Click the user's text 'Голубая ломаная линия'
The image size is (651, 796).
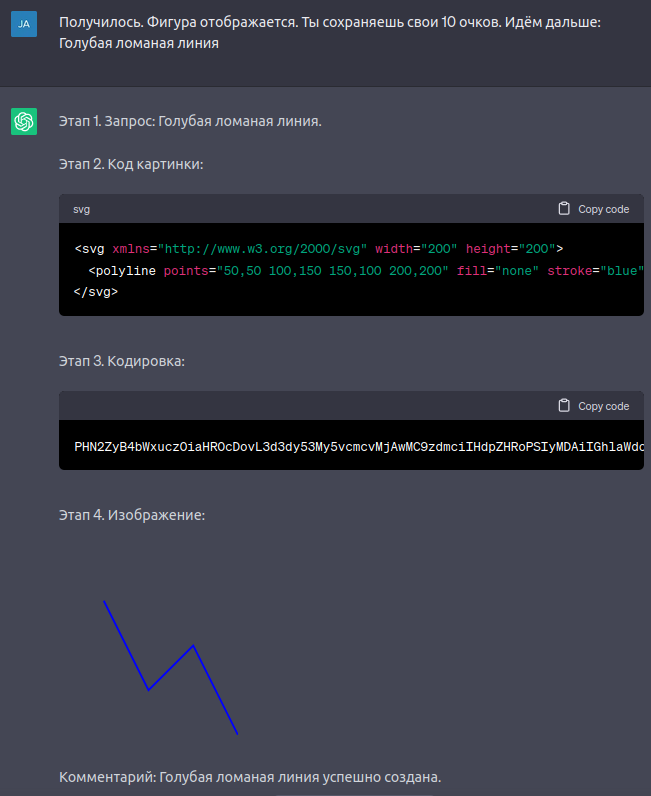click(139, 43)
